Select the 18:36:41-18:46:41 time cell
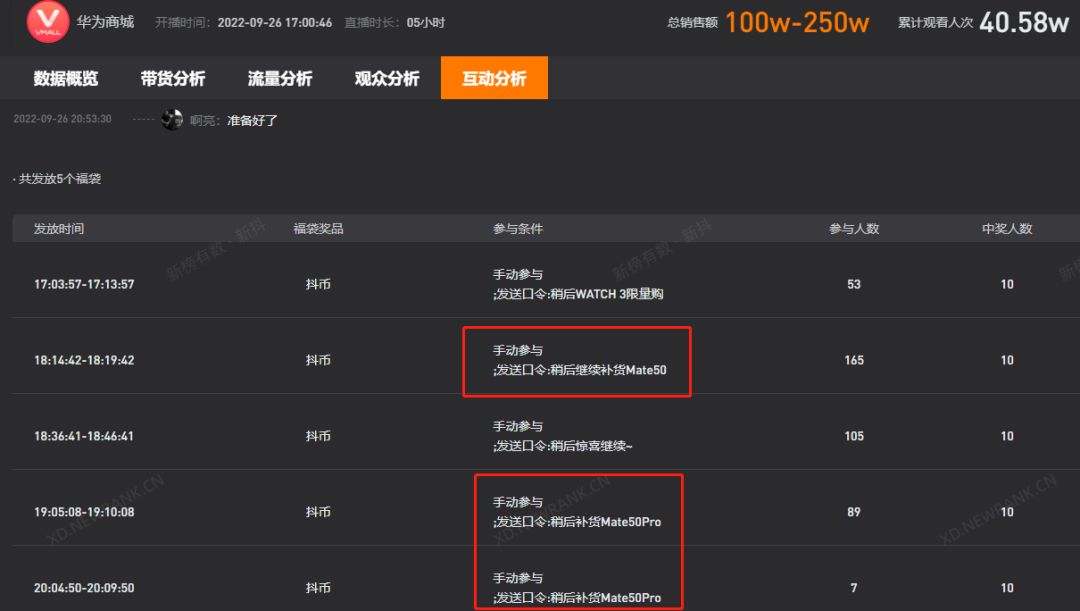The width and height of the screenshot is (1080, 611). pyautogui.click(x=84, y=436)
